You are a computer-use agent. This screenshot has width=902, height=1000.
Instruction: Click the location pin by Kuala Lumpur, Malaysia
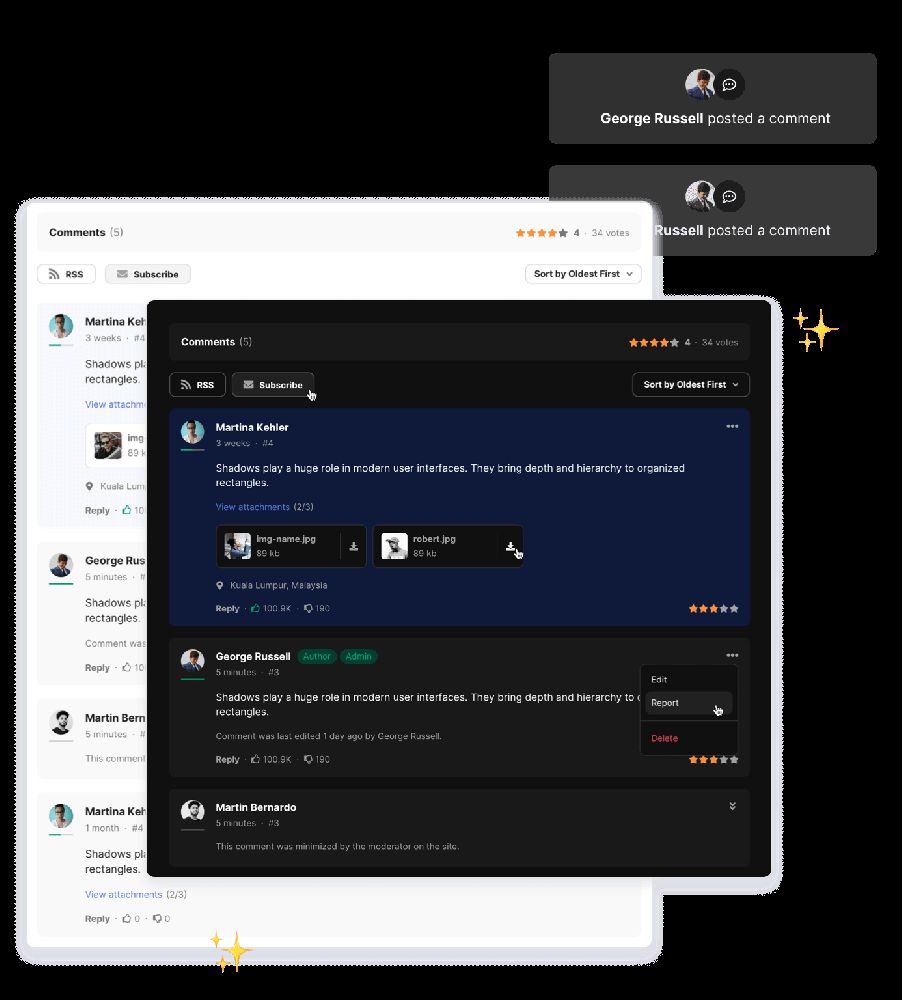pos(219,585)
